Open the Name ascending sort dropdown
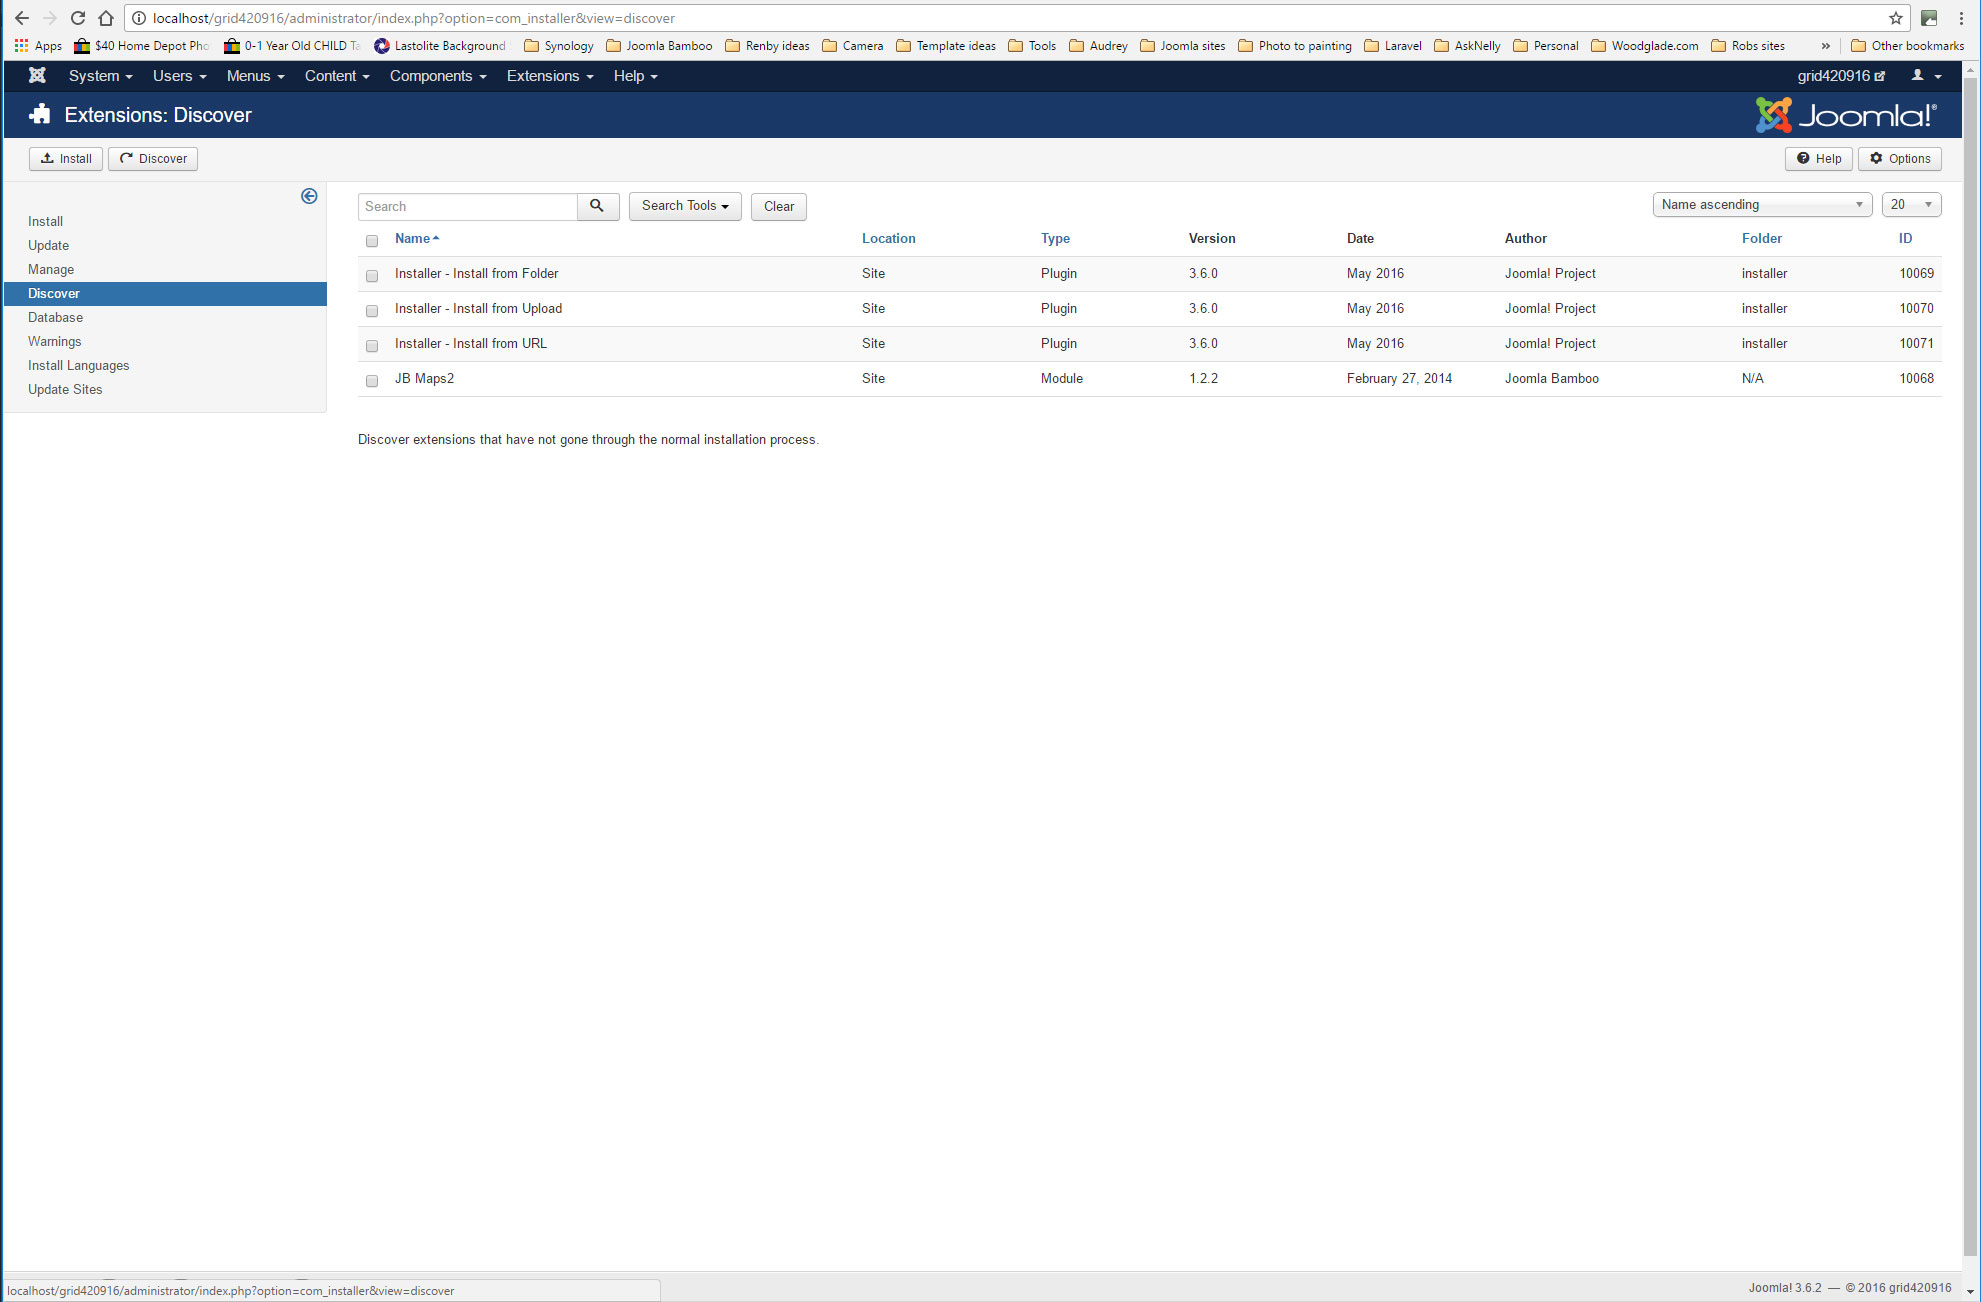Image resolution: width=1981 pixels, height=1302 pixels. (1762, 205)
